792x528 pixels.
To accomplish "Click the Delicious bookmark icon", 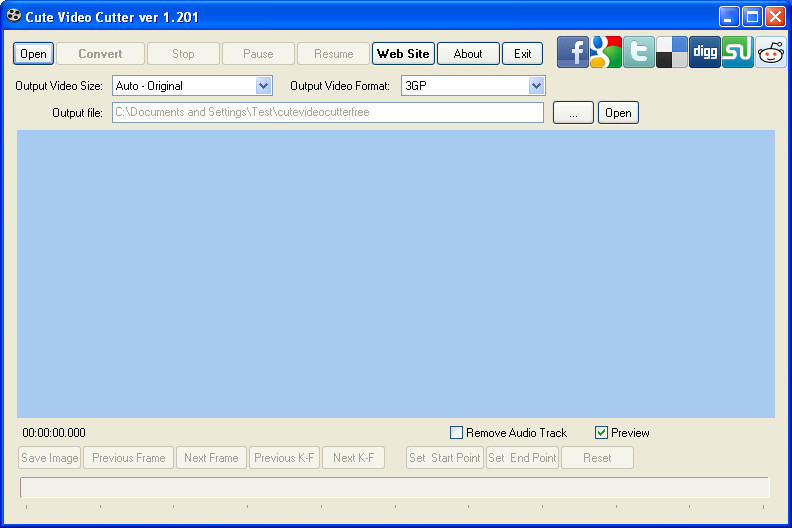I will click(x=671, y=52).
